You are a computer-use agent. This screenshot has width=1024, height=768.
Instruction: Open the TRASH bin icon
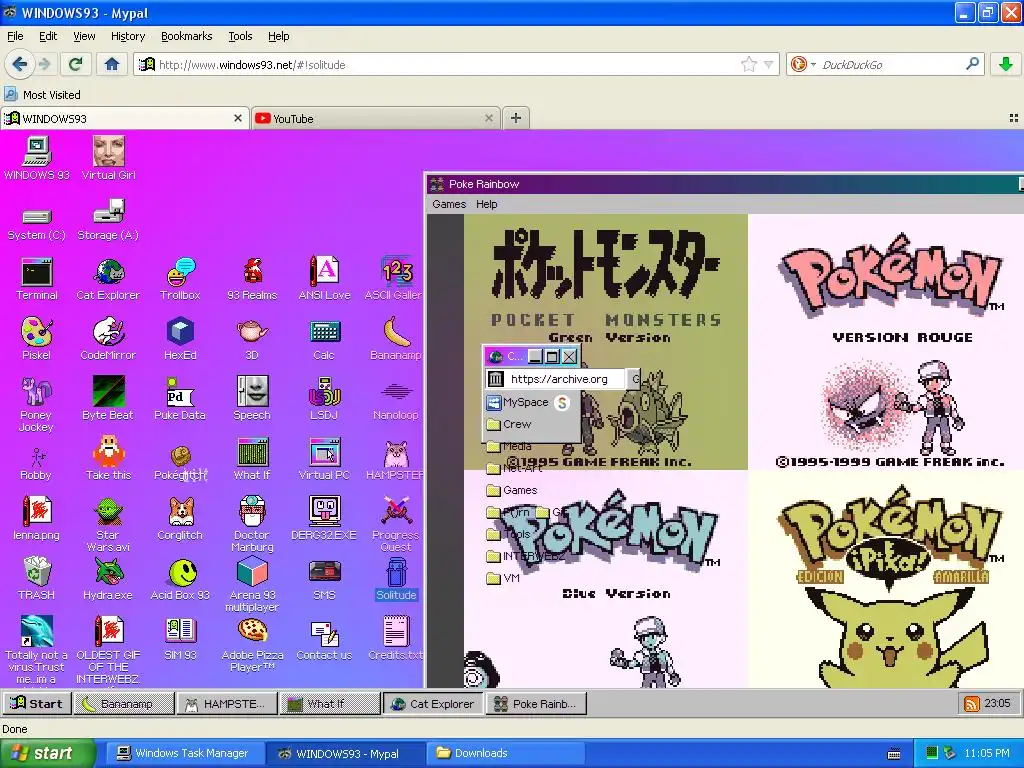(x=37, y=579)
